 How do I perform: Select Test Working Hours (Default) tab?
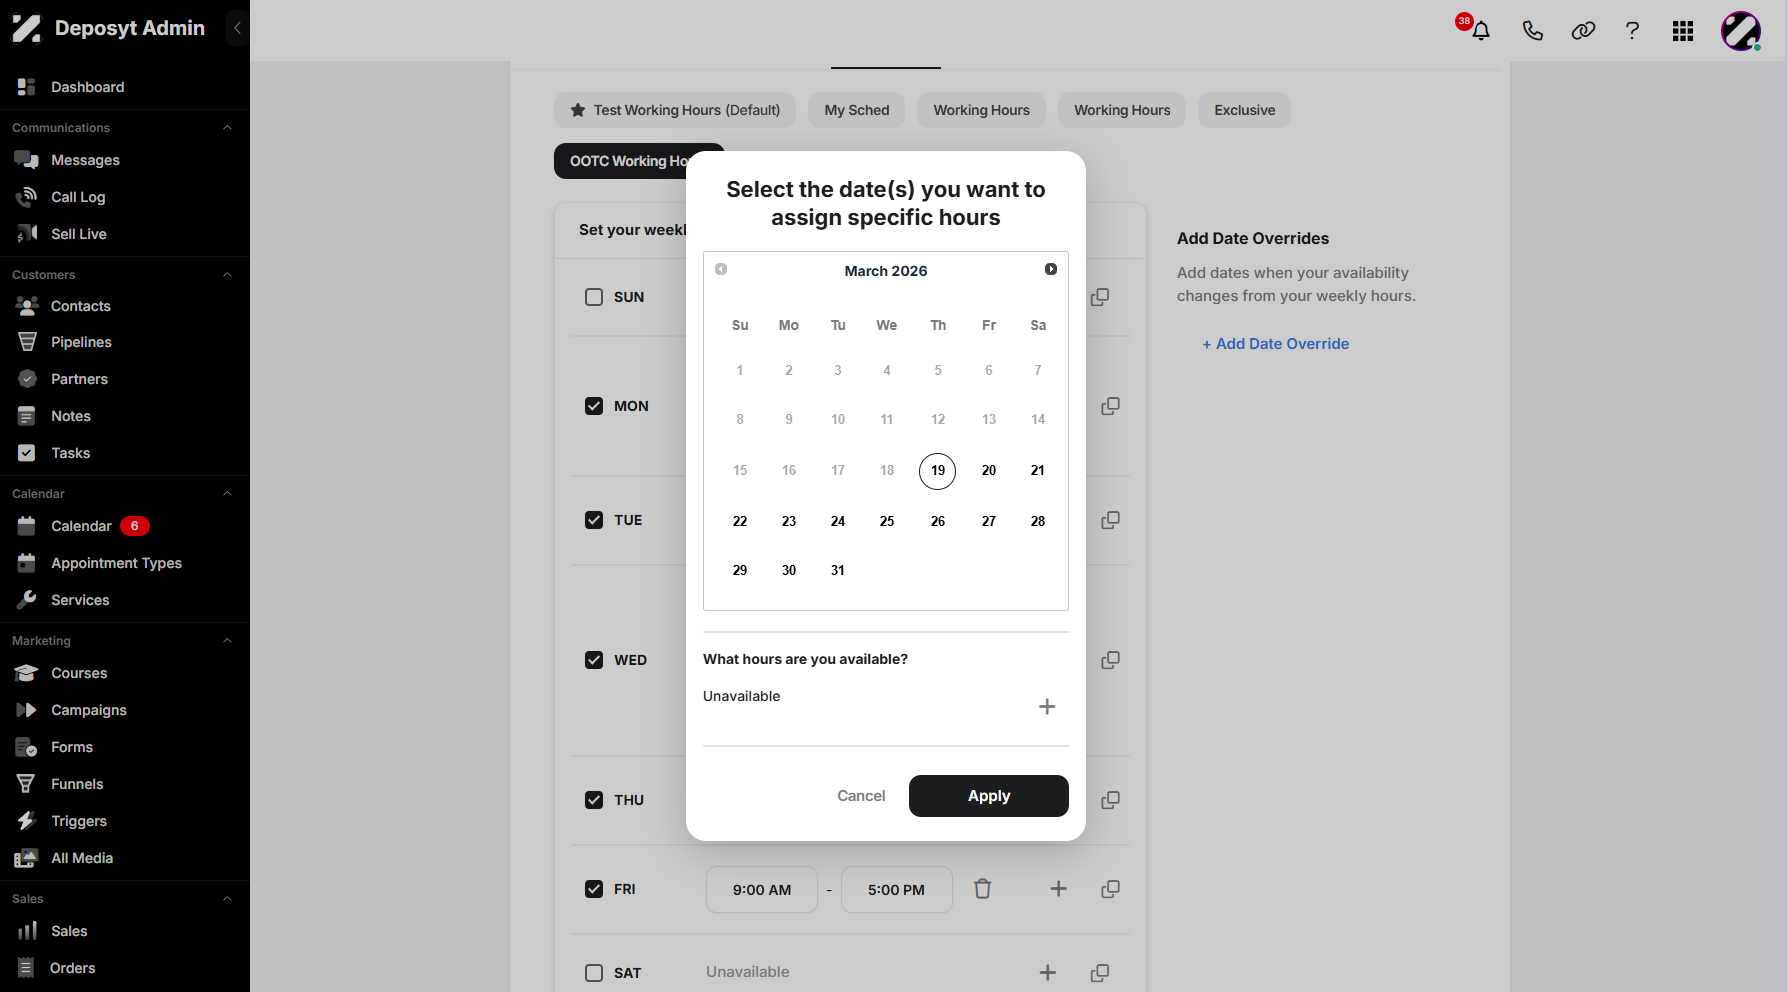click(675, 110)
